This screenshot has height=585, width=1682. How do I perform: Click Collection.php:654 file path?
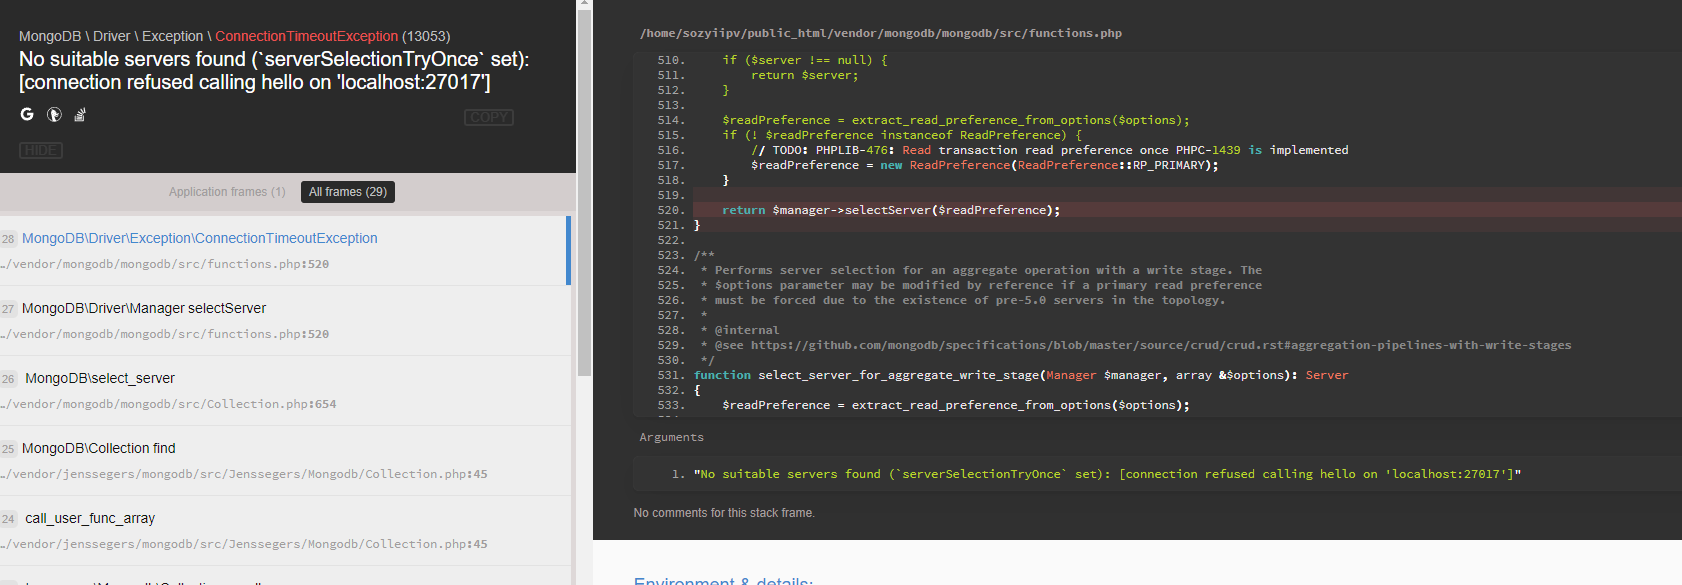pyautogui.click(x=169, y=404)
